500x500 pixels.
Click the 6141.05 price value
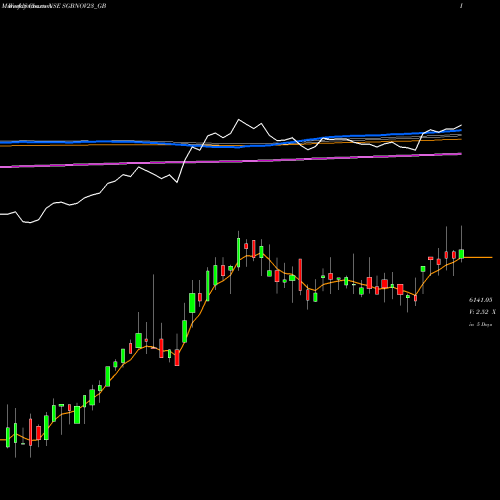point(480,300)
